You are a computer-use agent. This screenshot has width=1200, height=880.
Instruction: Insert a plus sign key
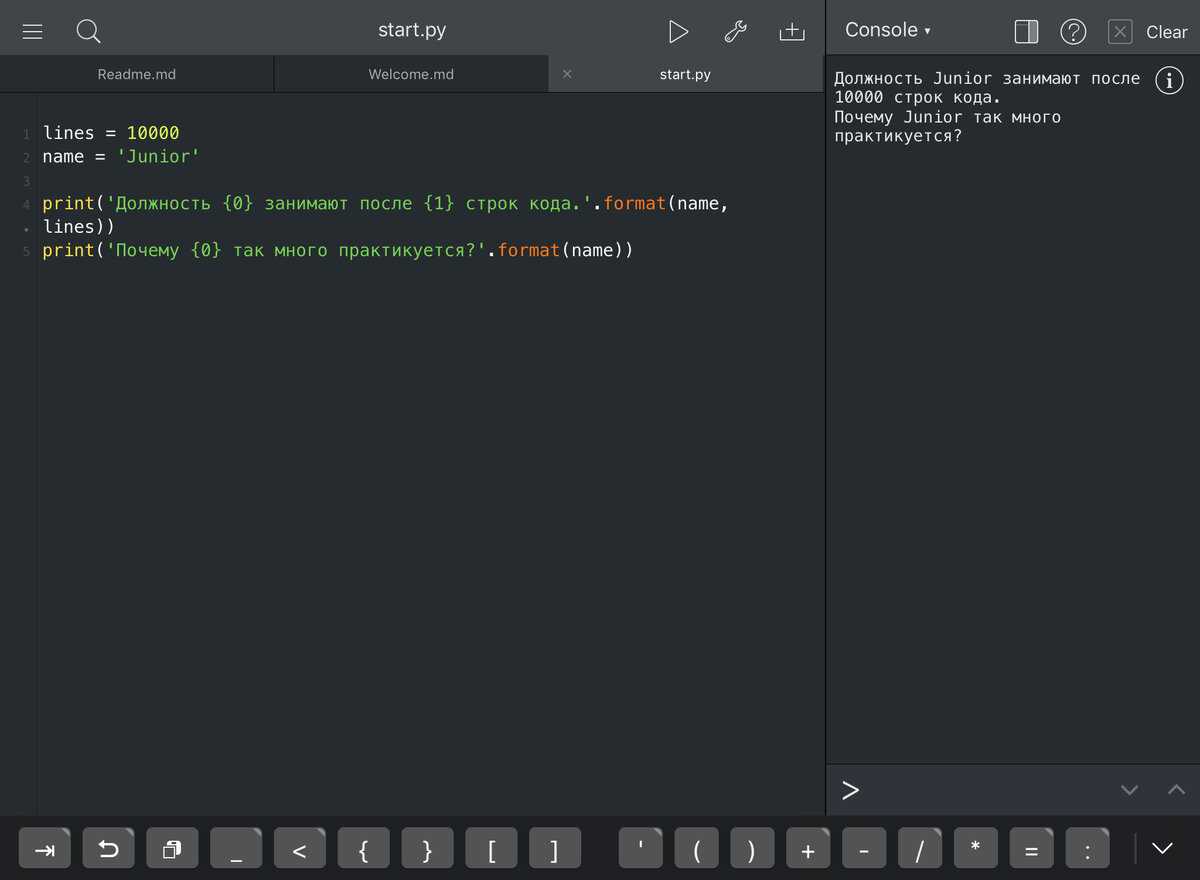(x=809, y=848)
